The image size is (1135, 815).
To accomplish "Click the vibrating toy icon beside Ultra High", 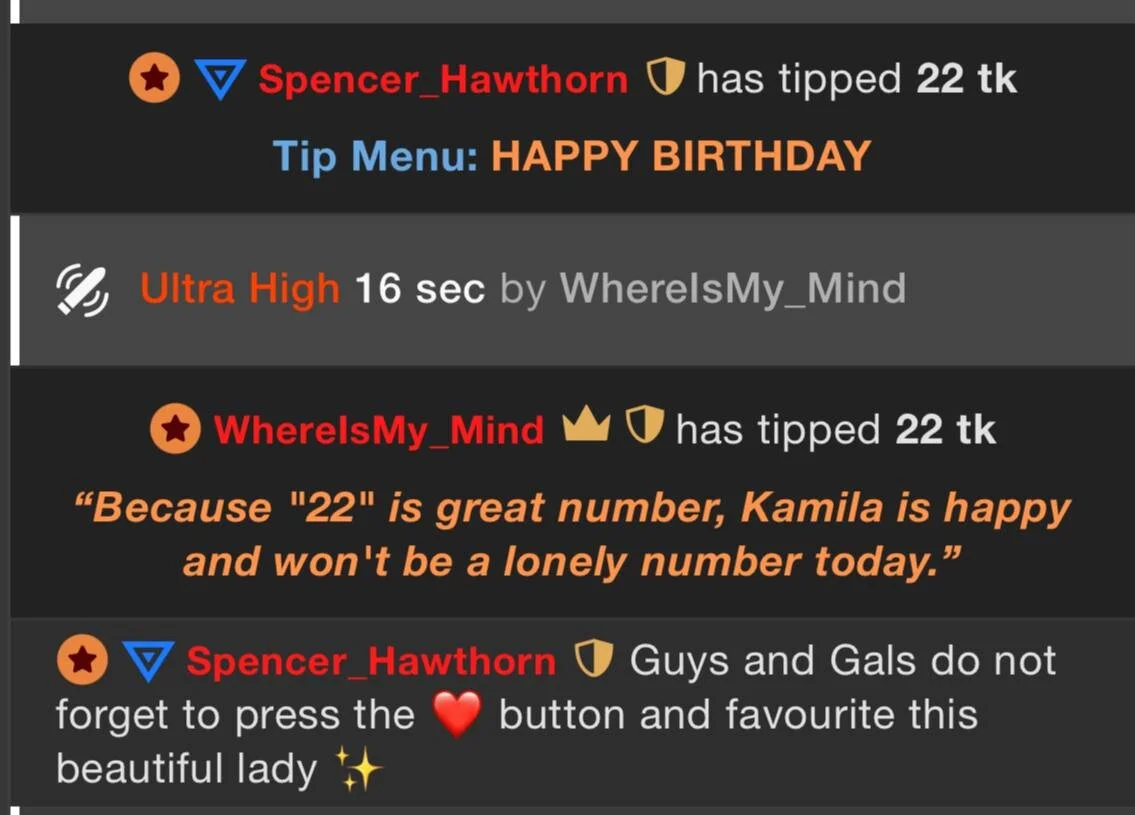I will point(83,290).
